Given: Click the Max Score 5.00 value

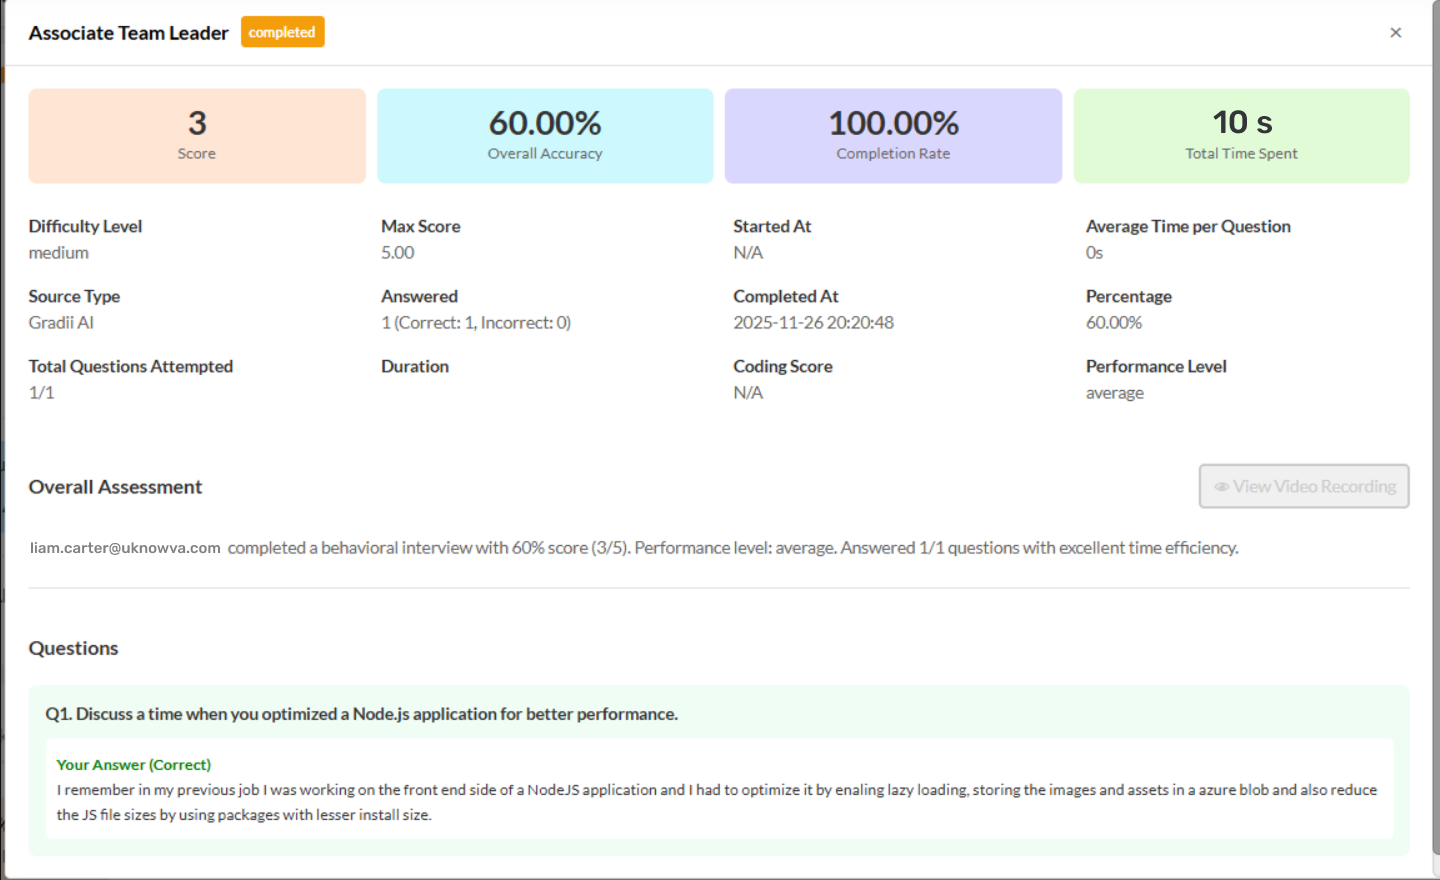Looking at the screenshot, I should point(397,253).
